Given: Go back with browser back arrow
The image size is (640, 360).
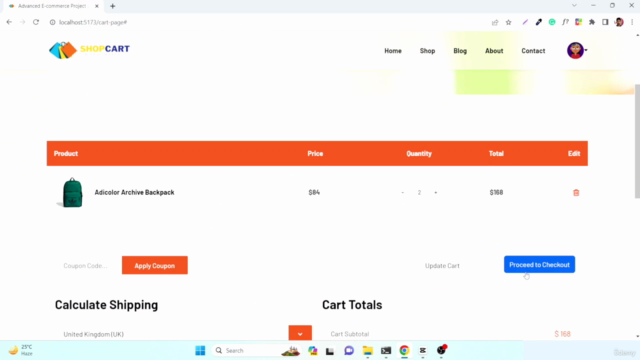Looking at the screenshot, I should tap(9, 22).
